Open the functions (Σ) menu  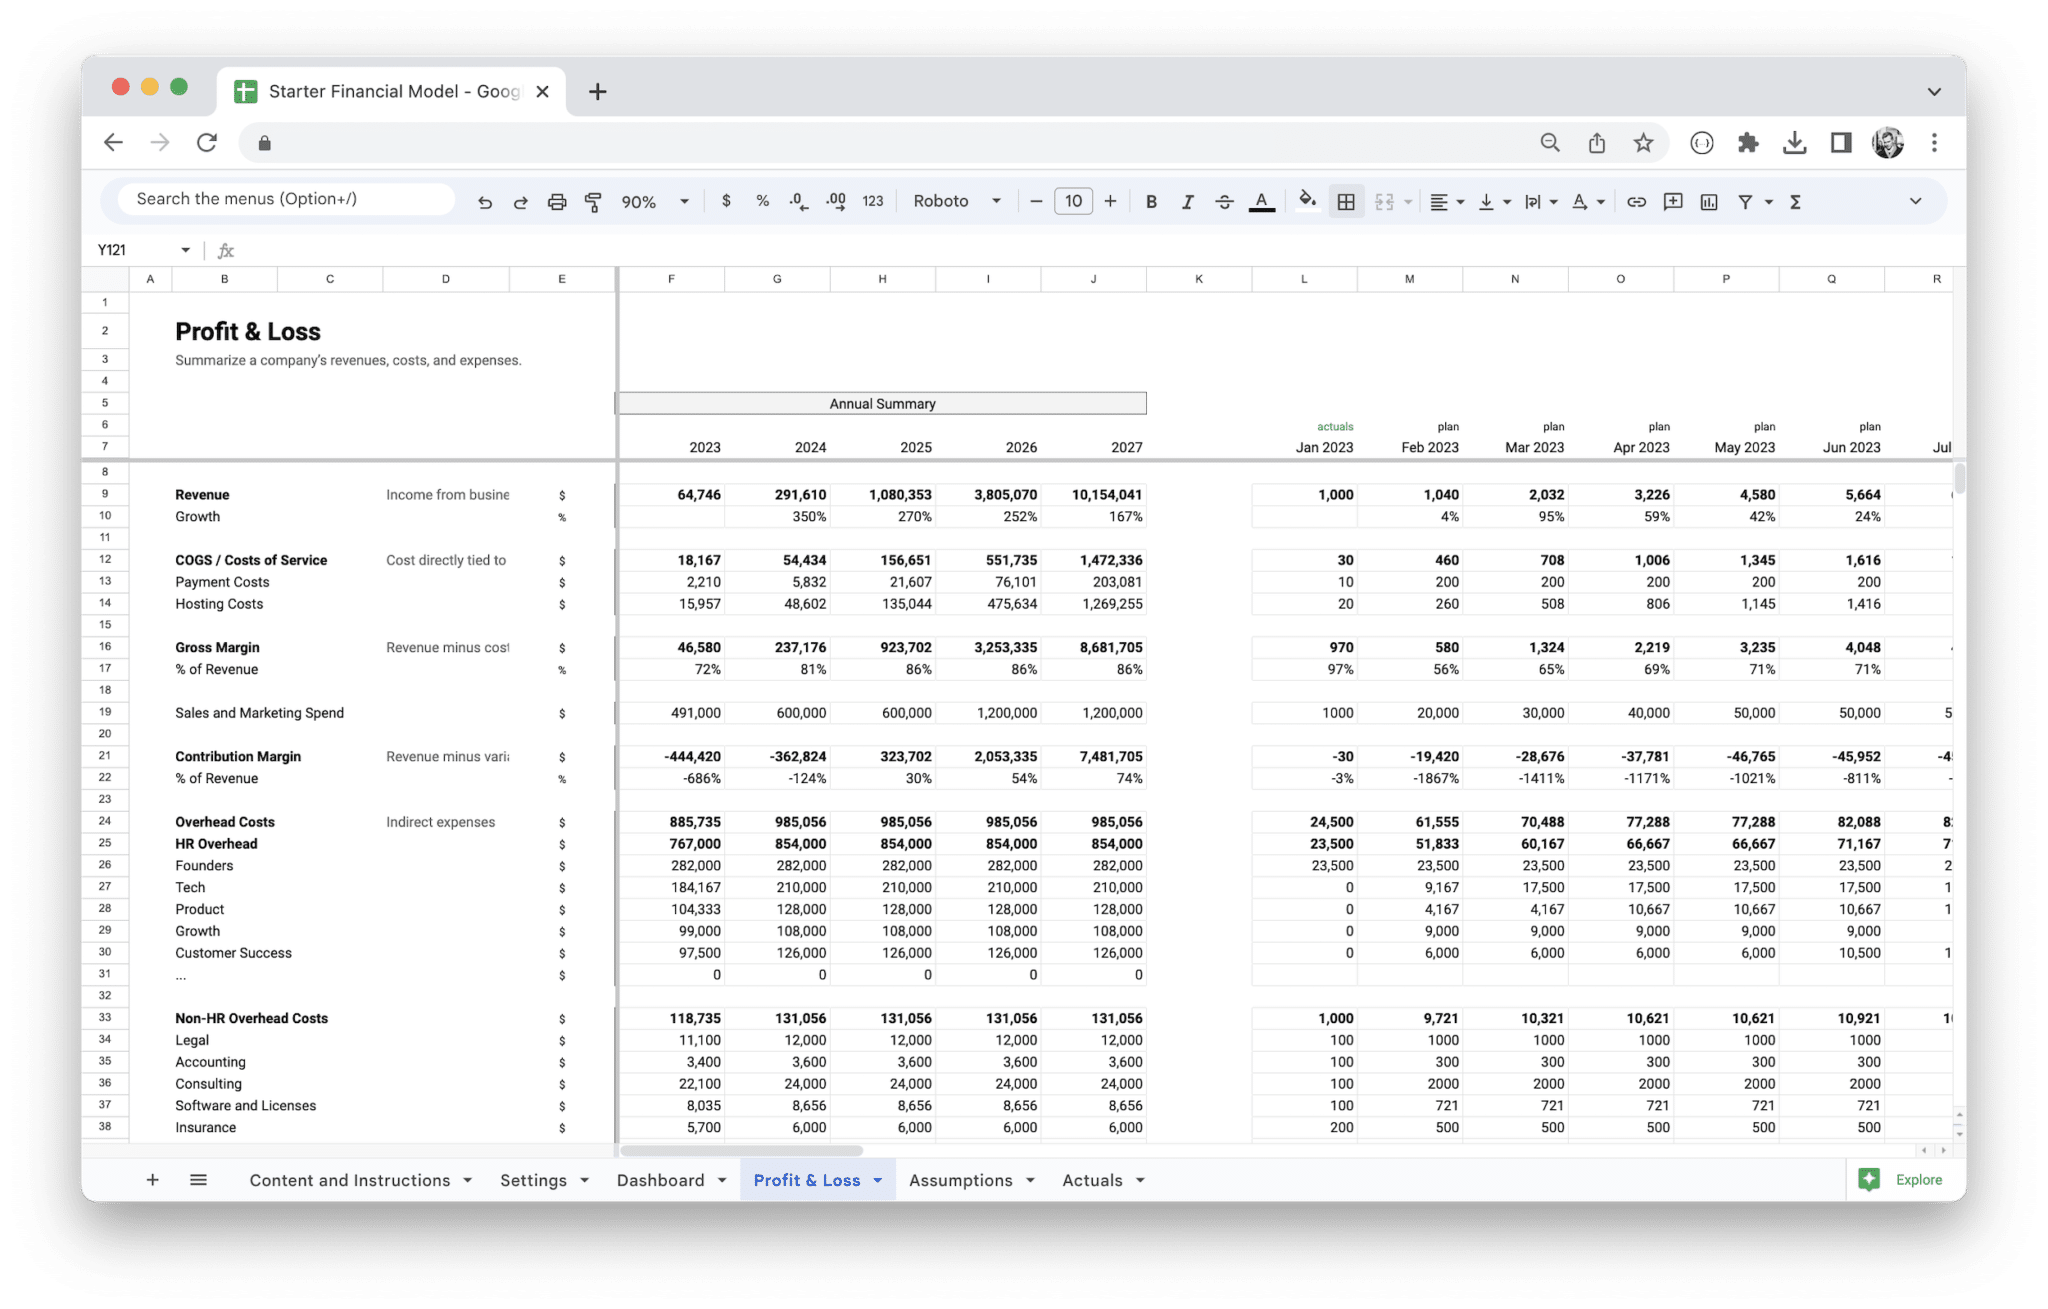(x=1795, y=201)
